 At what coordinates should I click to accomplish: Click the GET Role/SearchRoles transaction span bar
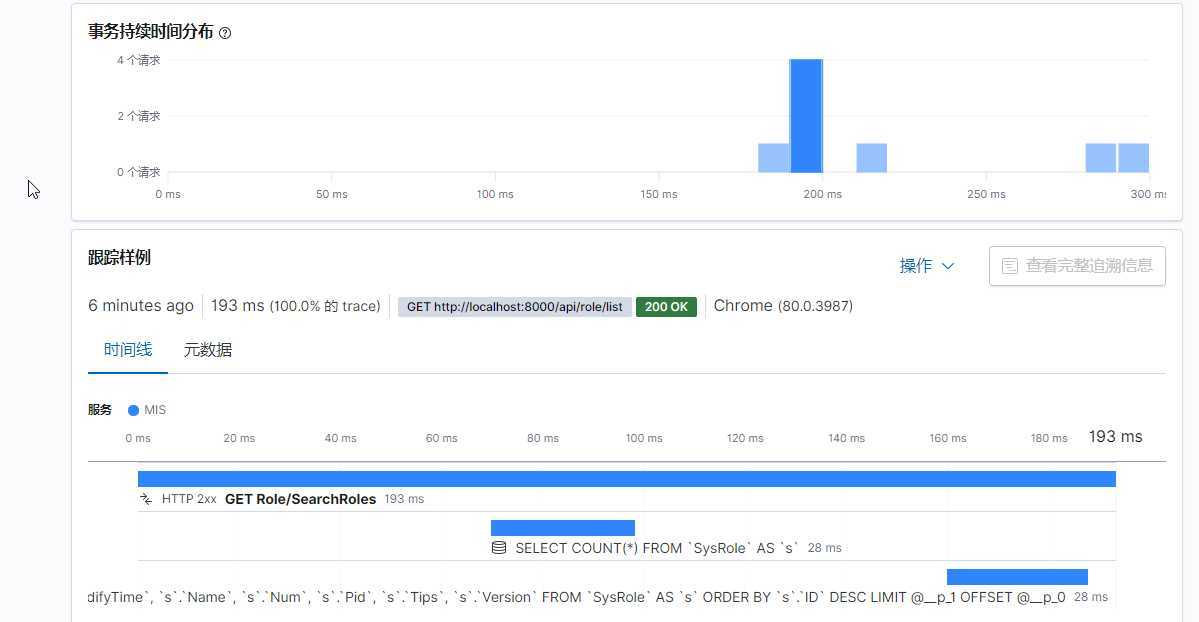pos(626,479)
